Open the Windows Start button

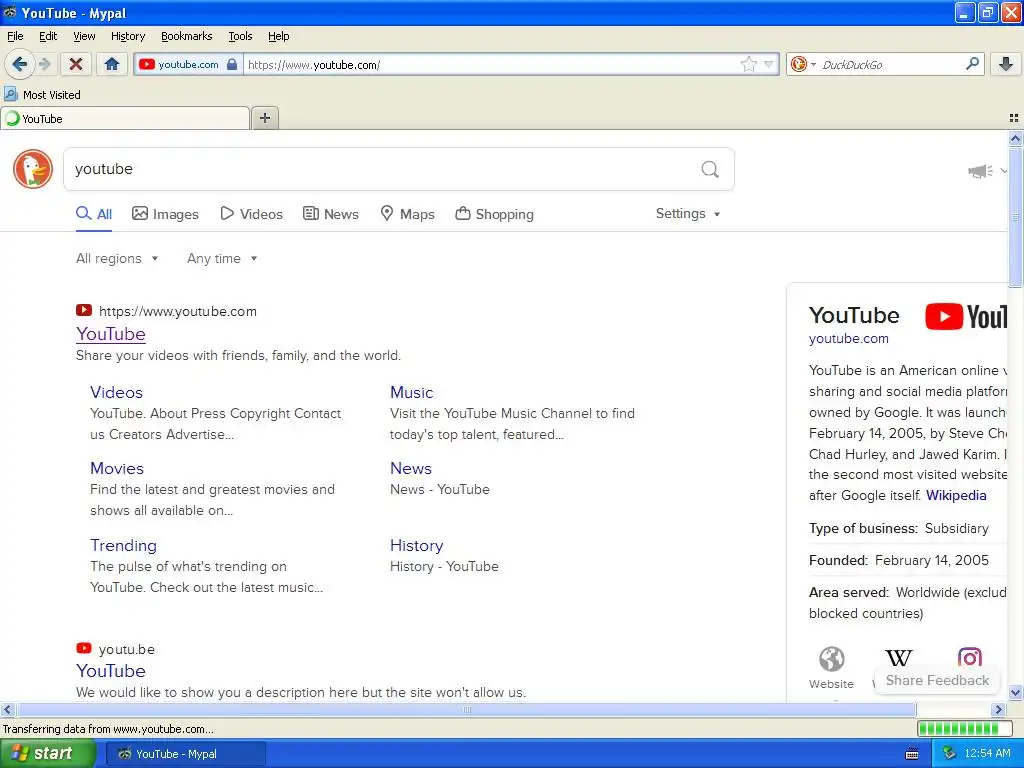click(48, 754)
